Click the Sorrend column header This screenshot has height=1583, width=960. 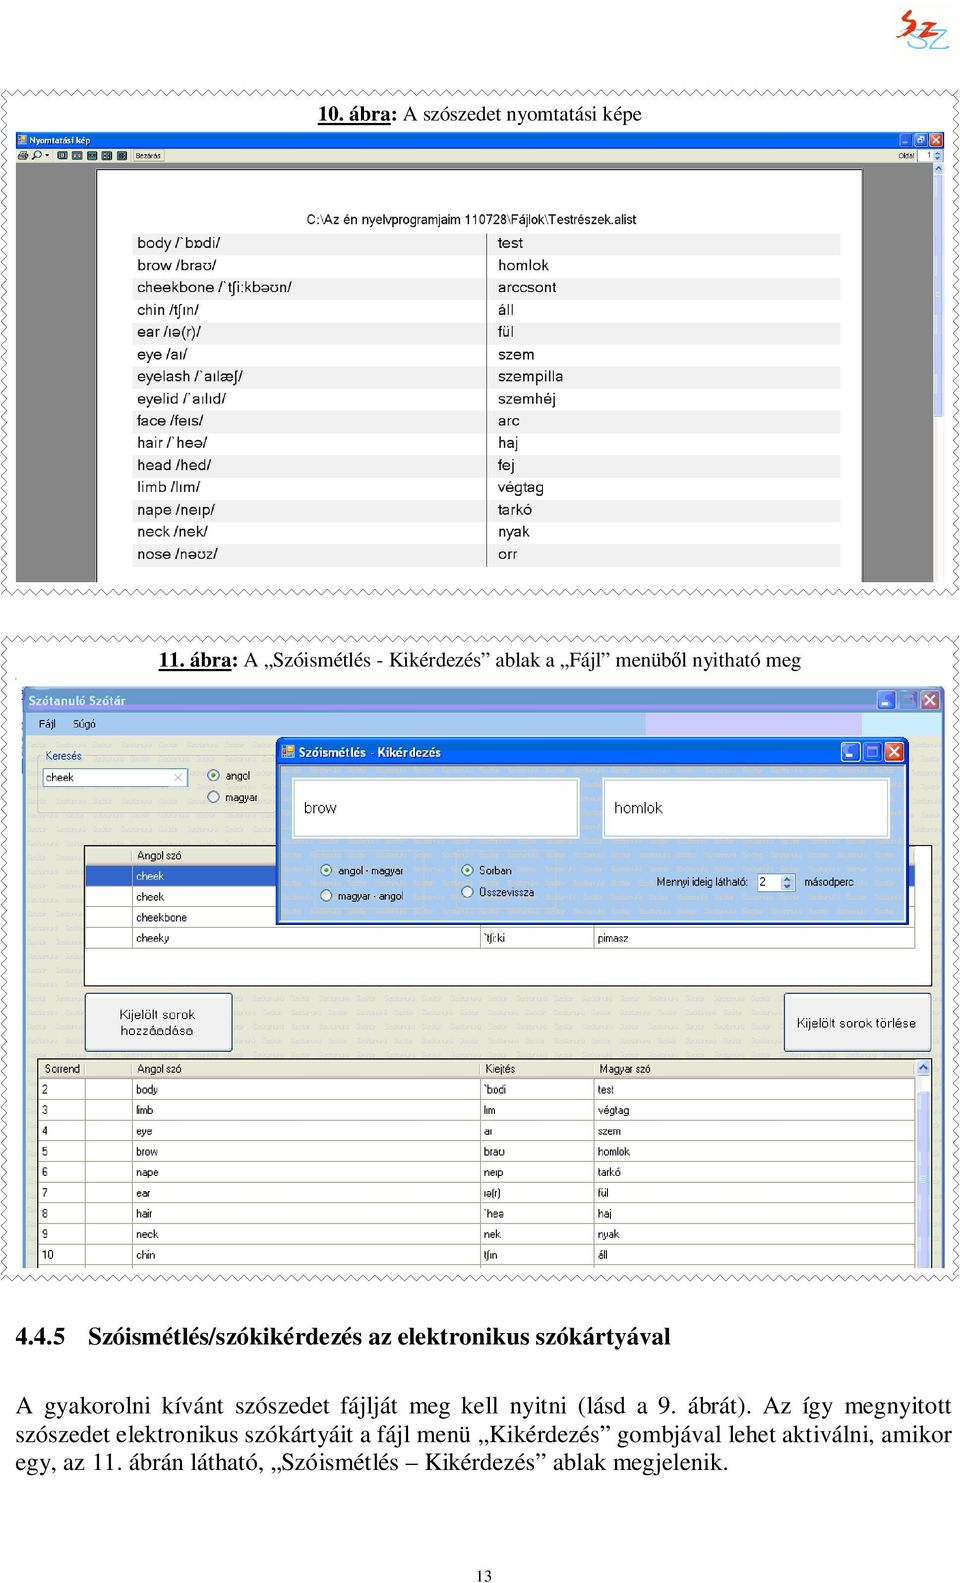click(62, 1069)
